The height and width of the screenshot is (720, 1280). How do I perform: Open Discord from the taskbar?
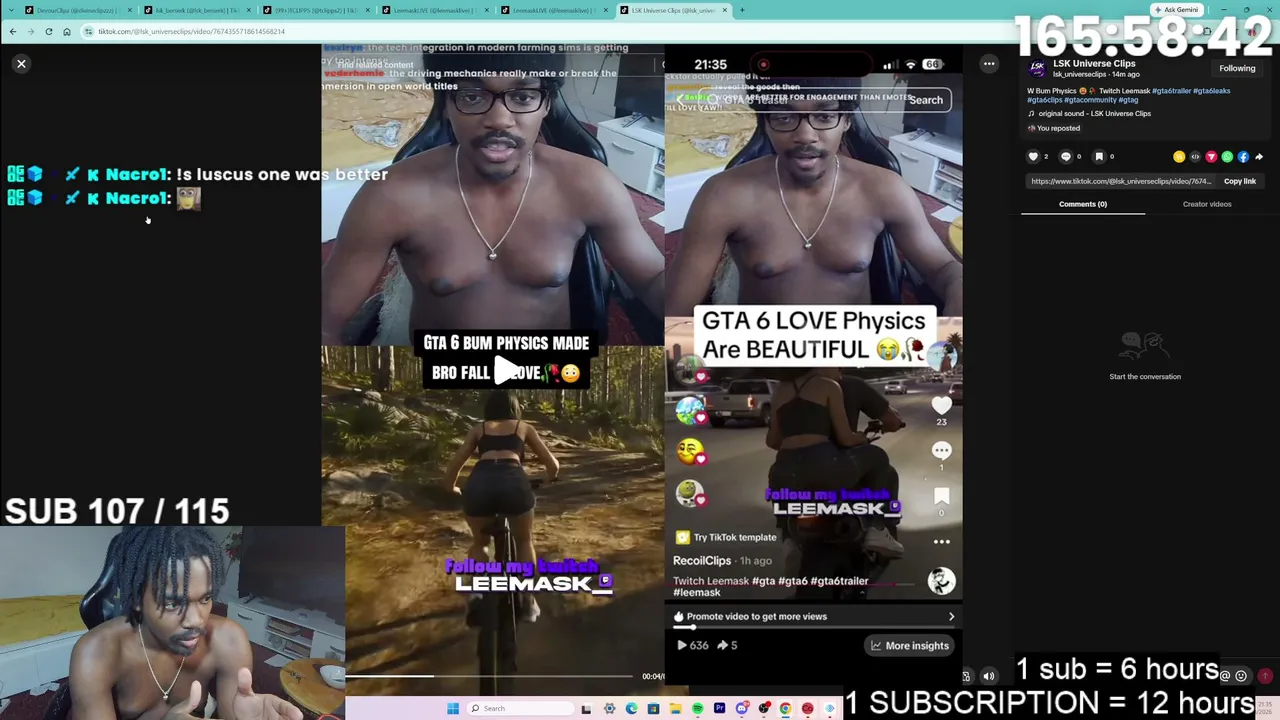pos(741,709)
